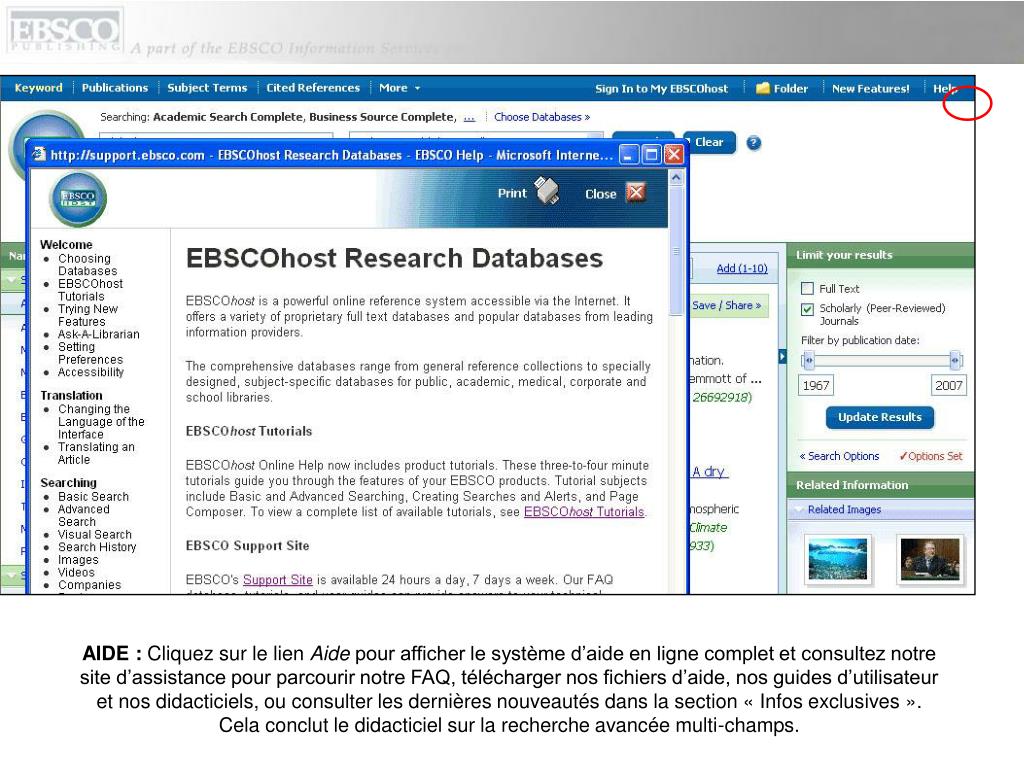Select Images help topic

click(x=78, y=560)
